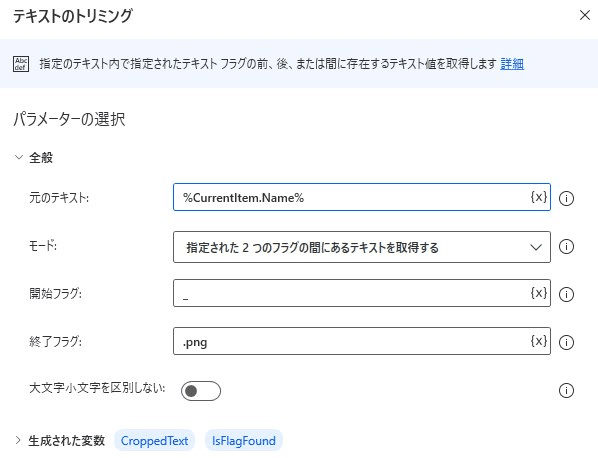Image resolution: width=598 pixels, height=458 pixels.
Task: Show info for 大文字小文字を区別しない option
Action: [x=566, y=391]
